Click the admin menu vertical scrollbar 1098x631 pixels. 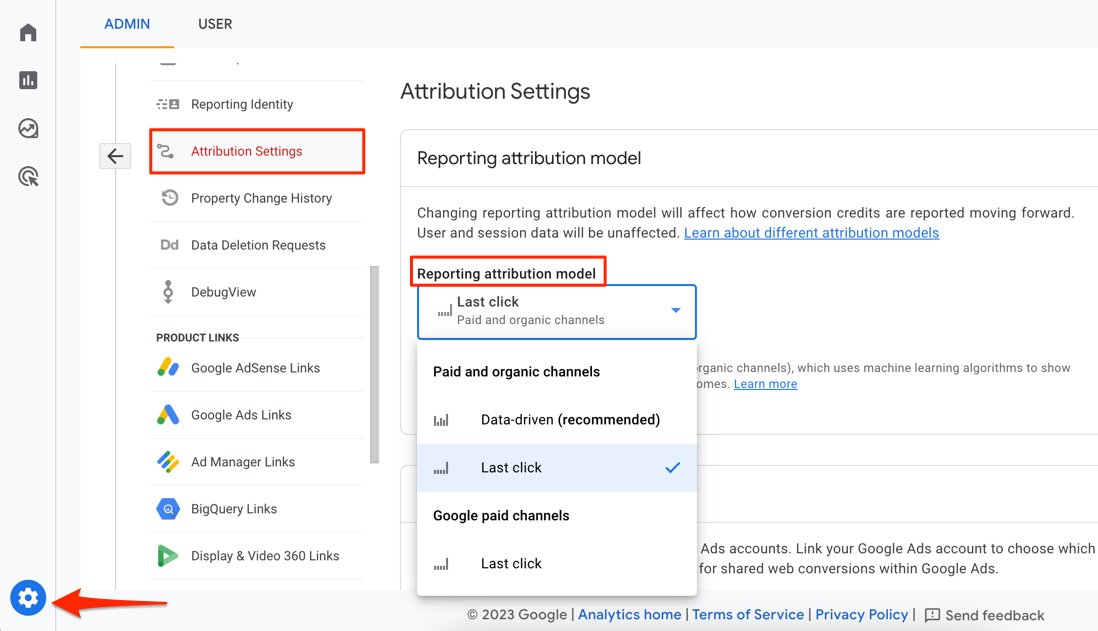pyautogui.click(x=375, y=364)
